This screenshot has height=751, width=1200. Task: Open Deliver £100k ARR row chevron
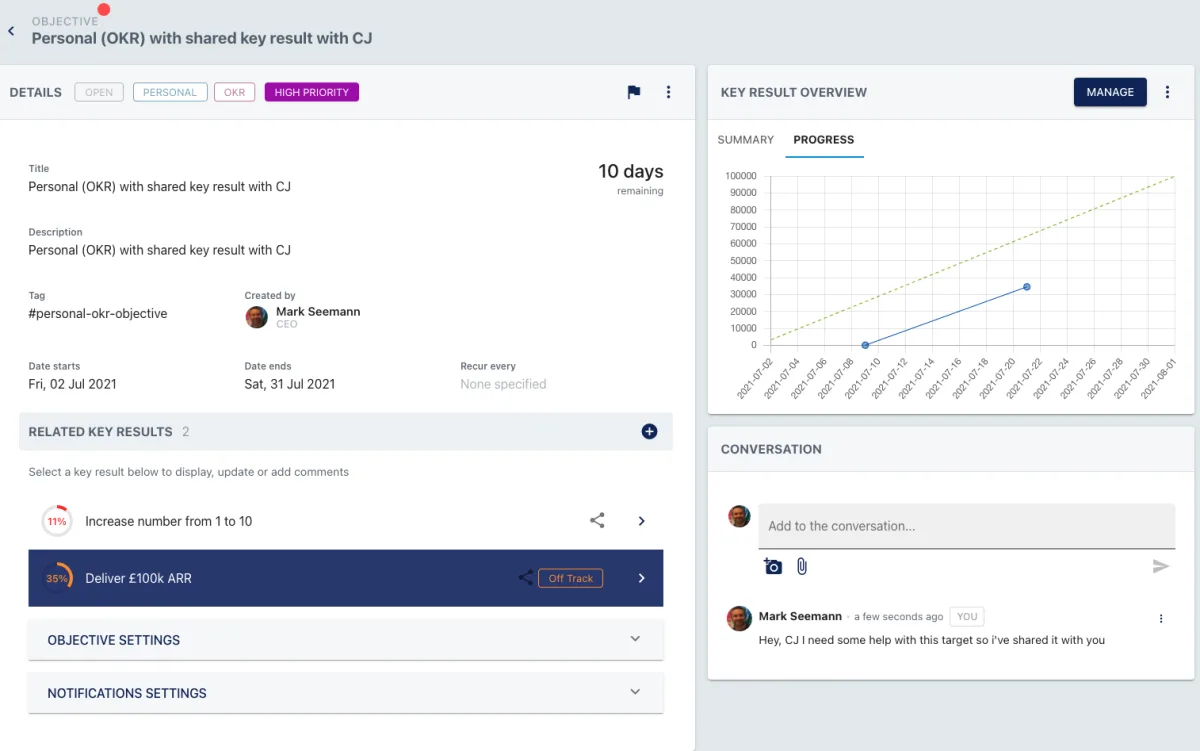coord(642,578)
